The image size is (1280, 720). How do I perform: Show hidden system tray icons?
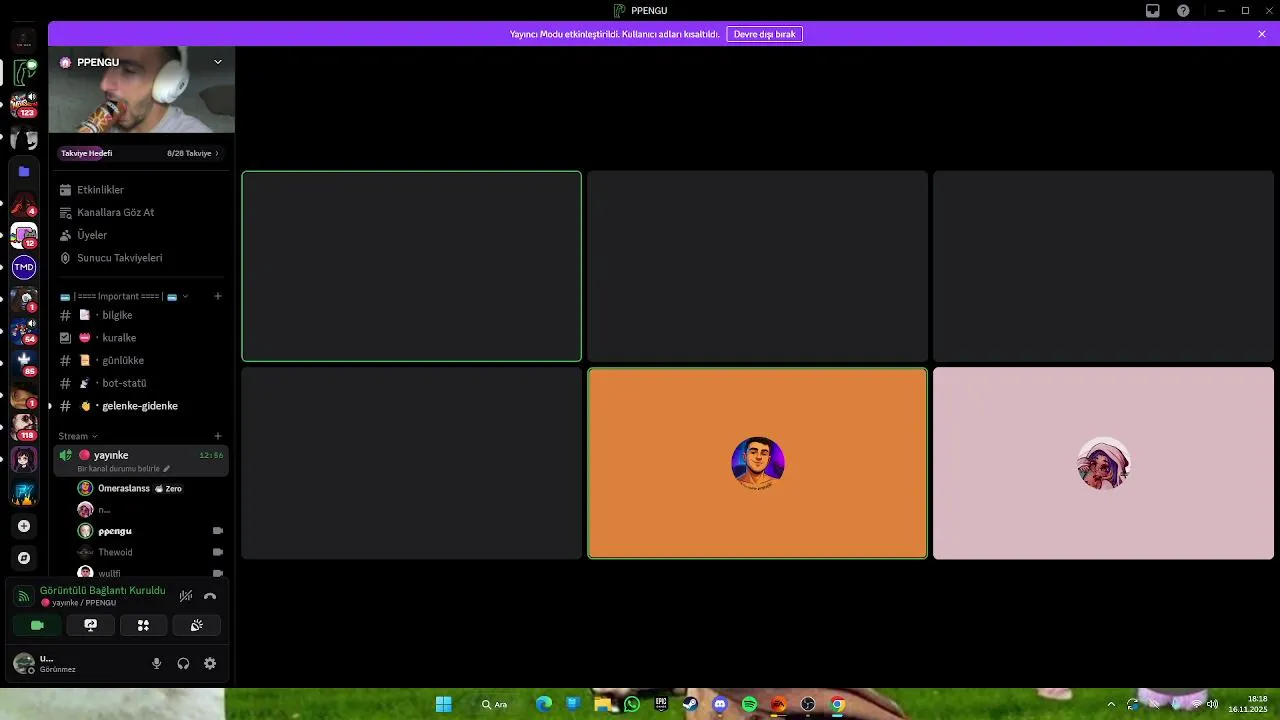coord(1110,704)
